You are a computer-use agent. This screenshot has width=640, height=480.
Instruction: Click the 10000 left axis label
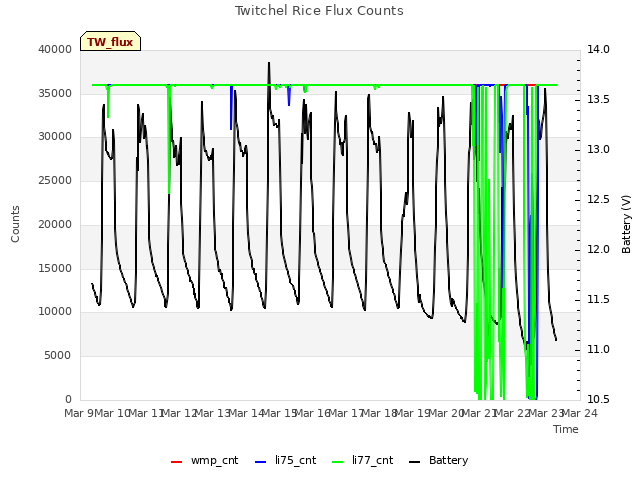[x=55, y=312]
